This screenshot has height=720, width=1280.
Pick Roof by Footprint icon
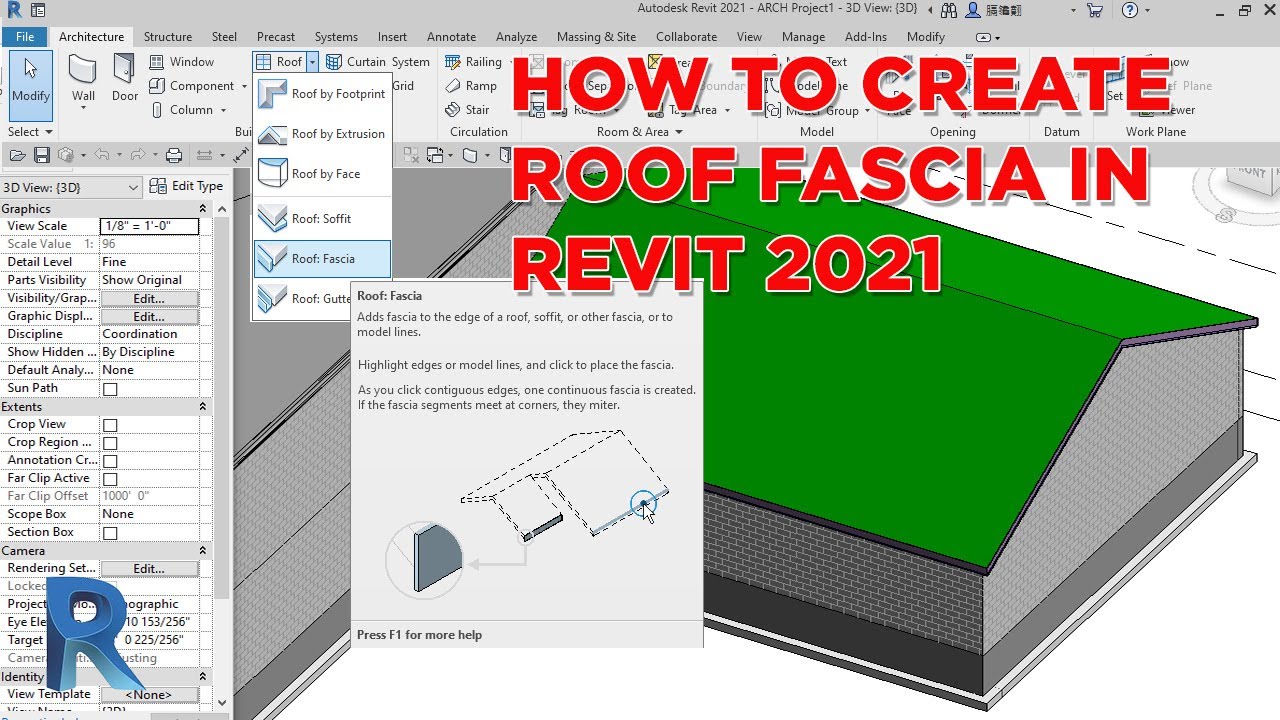(x=272, y=94)
